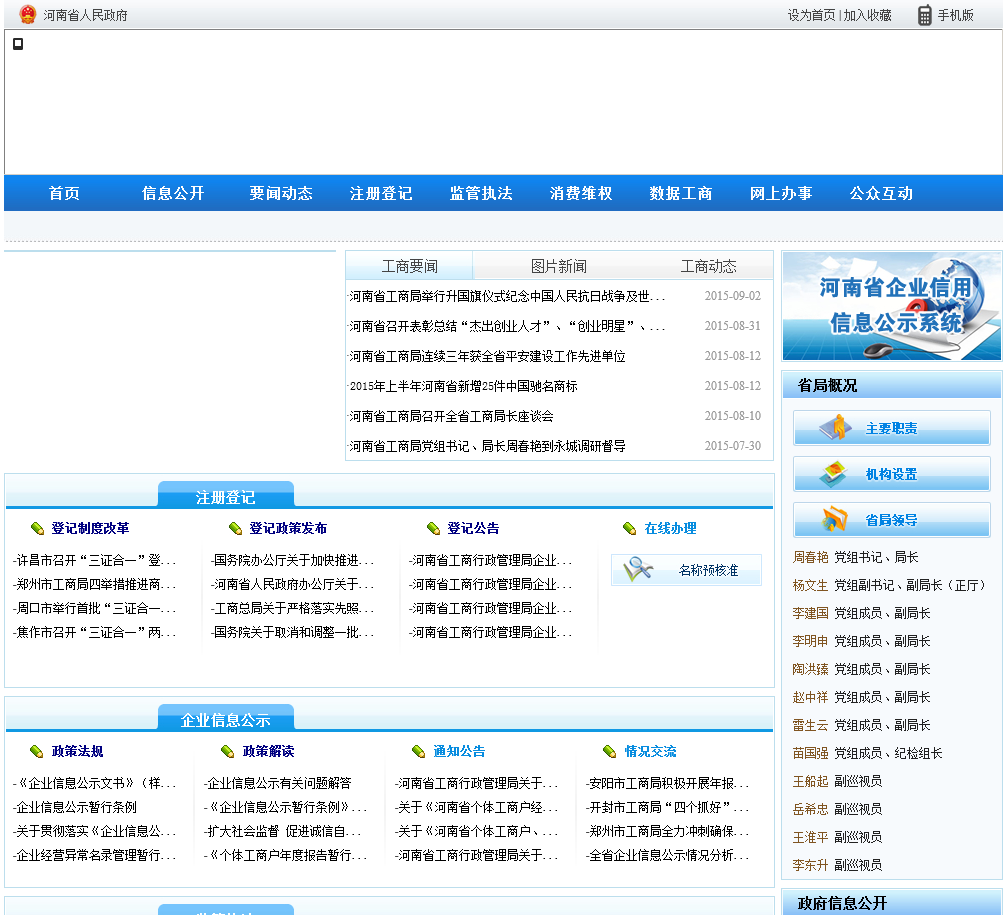This screenshot has width=1007, height=915.
Task: Open leader profile 杨文生
Action: pyautogui.click(x=810, y=586)
